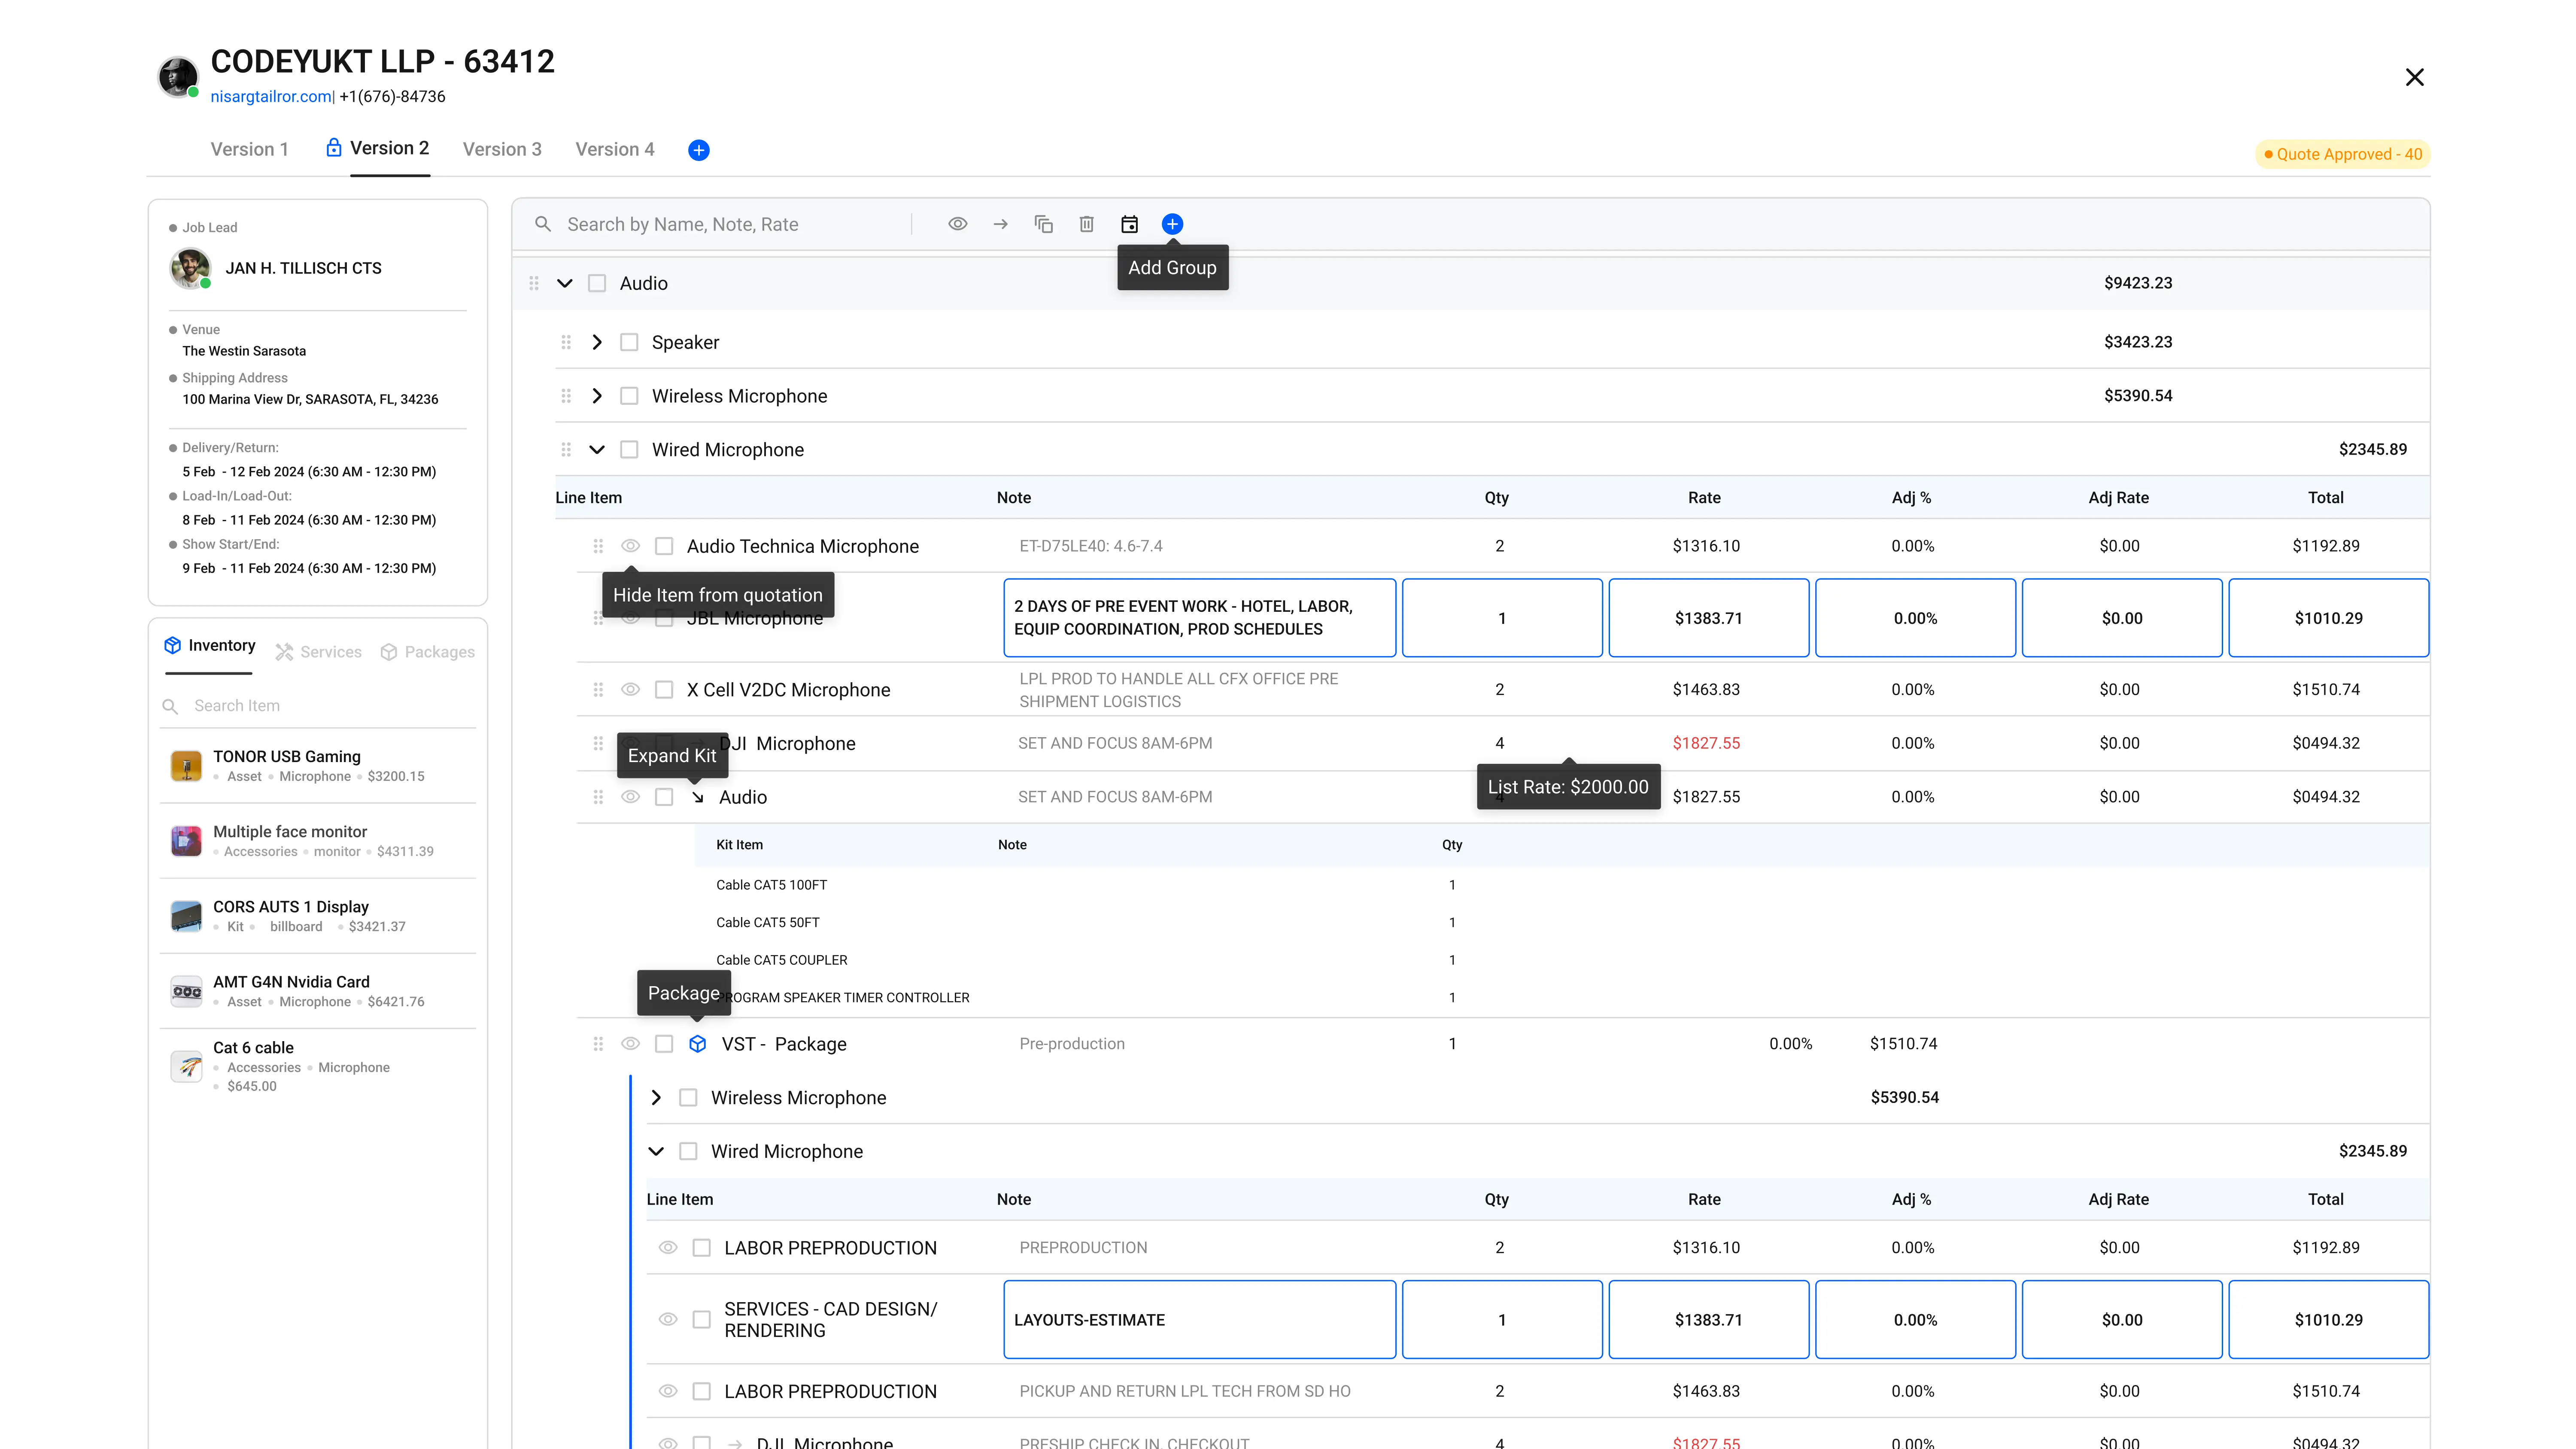Click the customer avatar beside CODEYUKT LLP
2576x1449 pixels.
pos(178,76)
